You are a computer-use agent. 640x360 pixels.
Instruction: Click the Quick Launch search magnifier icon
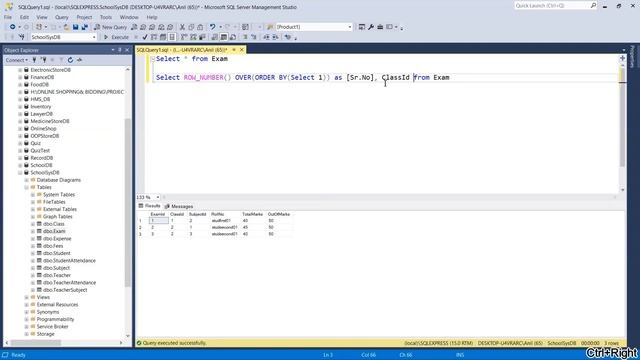[x=593, y=5]
